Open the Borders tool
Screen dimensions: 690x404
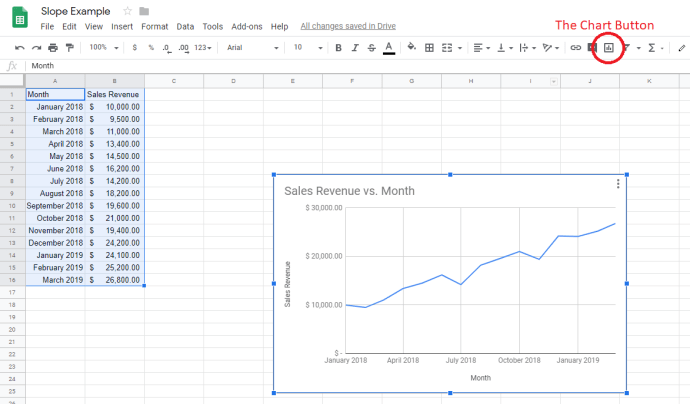[x=428, y=47]
